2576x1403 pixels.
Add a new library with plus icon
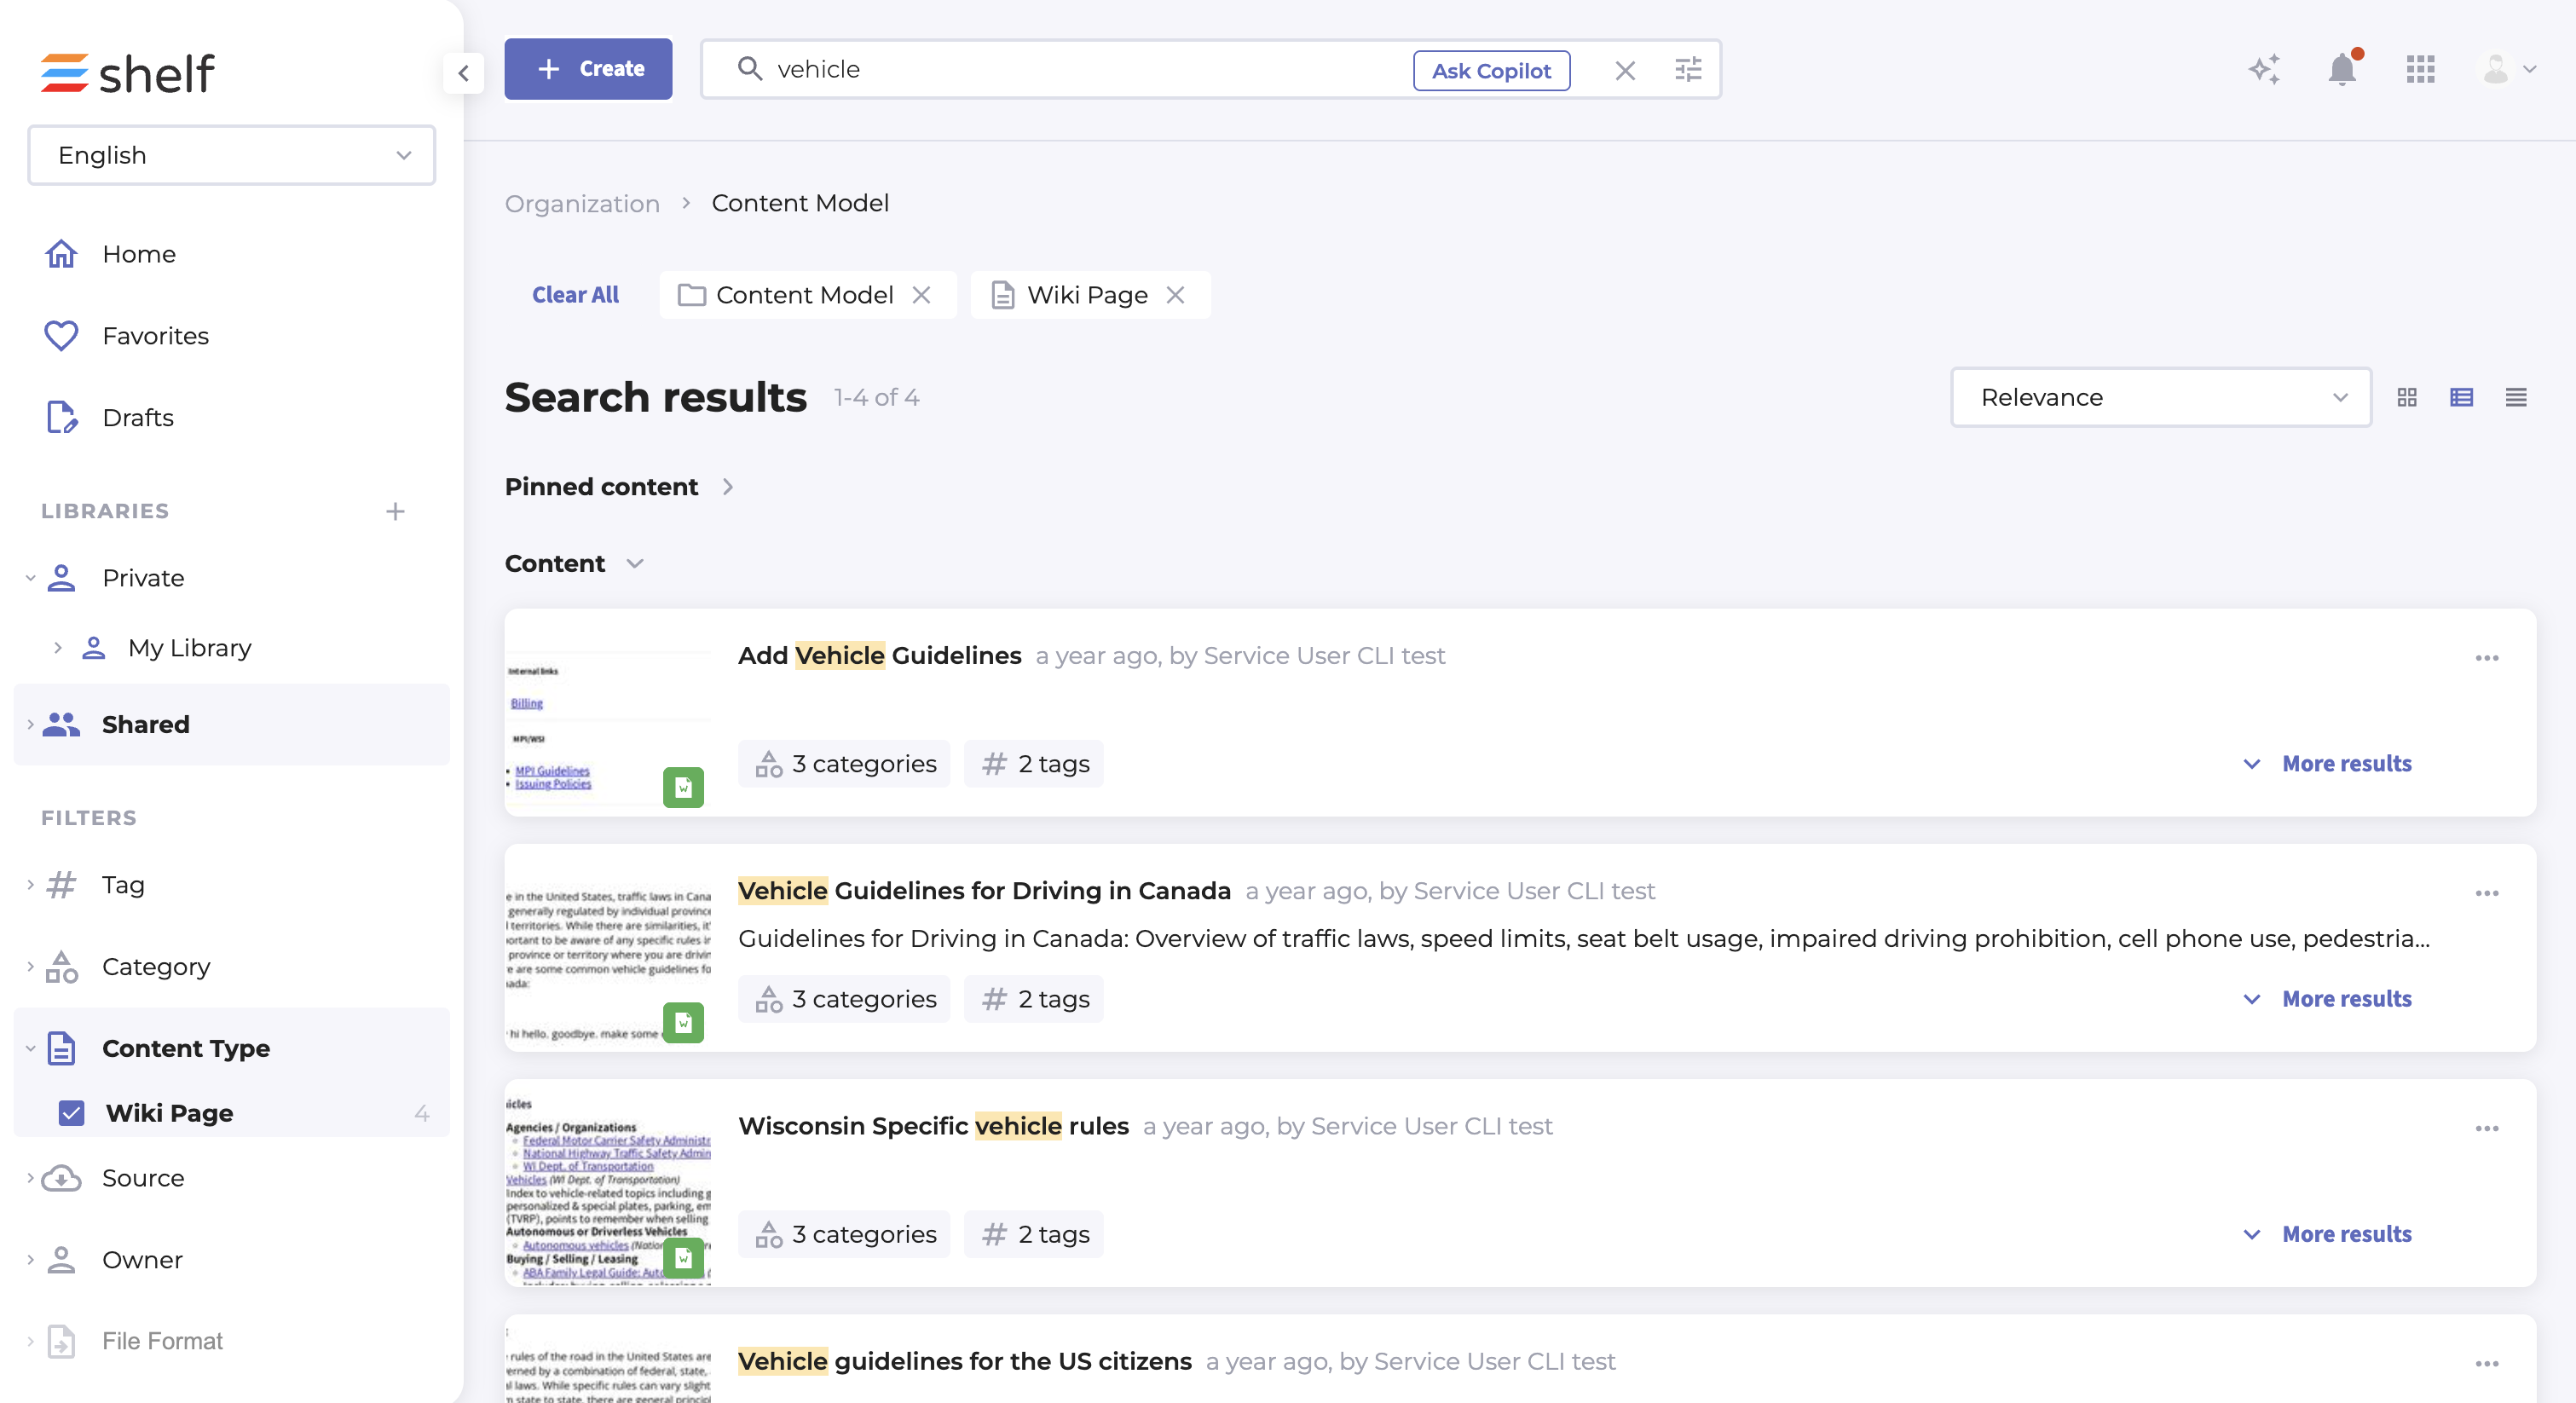click(x=396, y=512)
